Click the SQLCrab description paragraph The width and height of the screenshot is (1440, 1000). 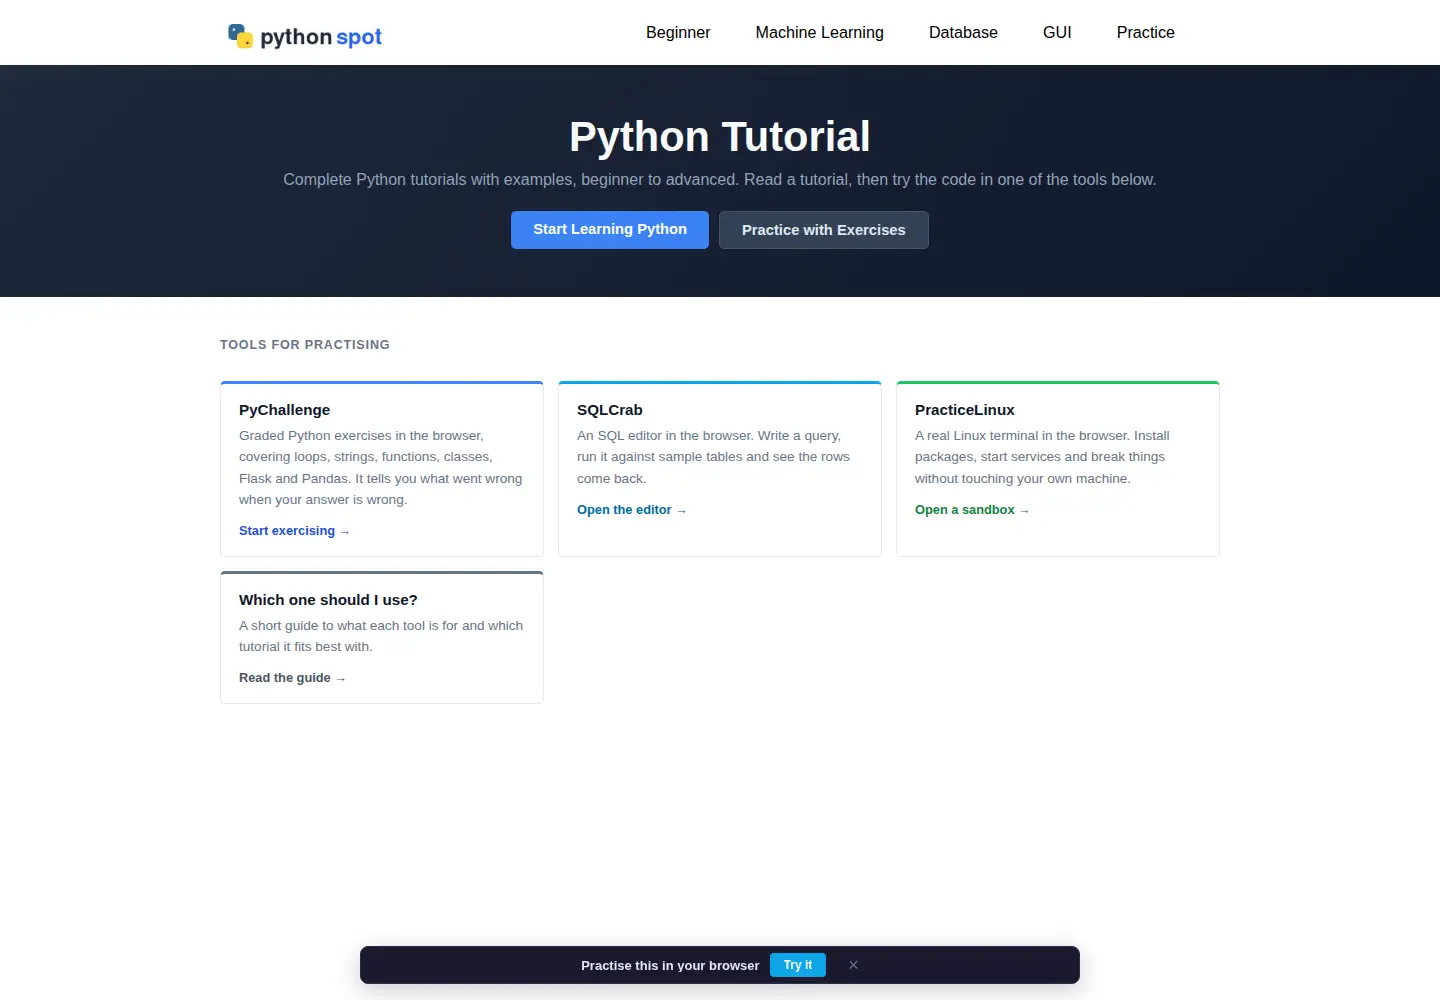[714, 457]
